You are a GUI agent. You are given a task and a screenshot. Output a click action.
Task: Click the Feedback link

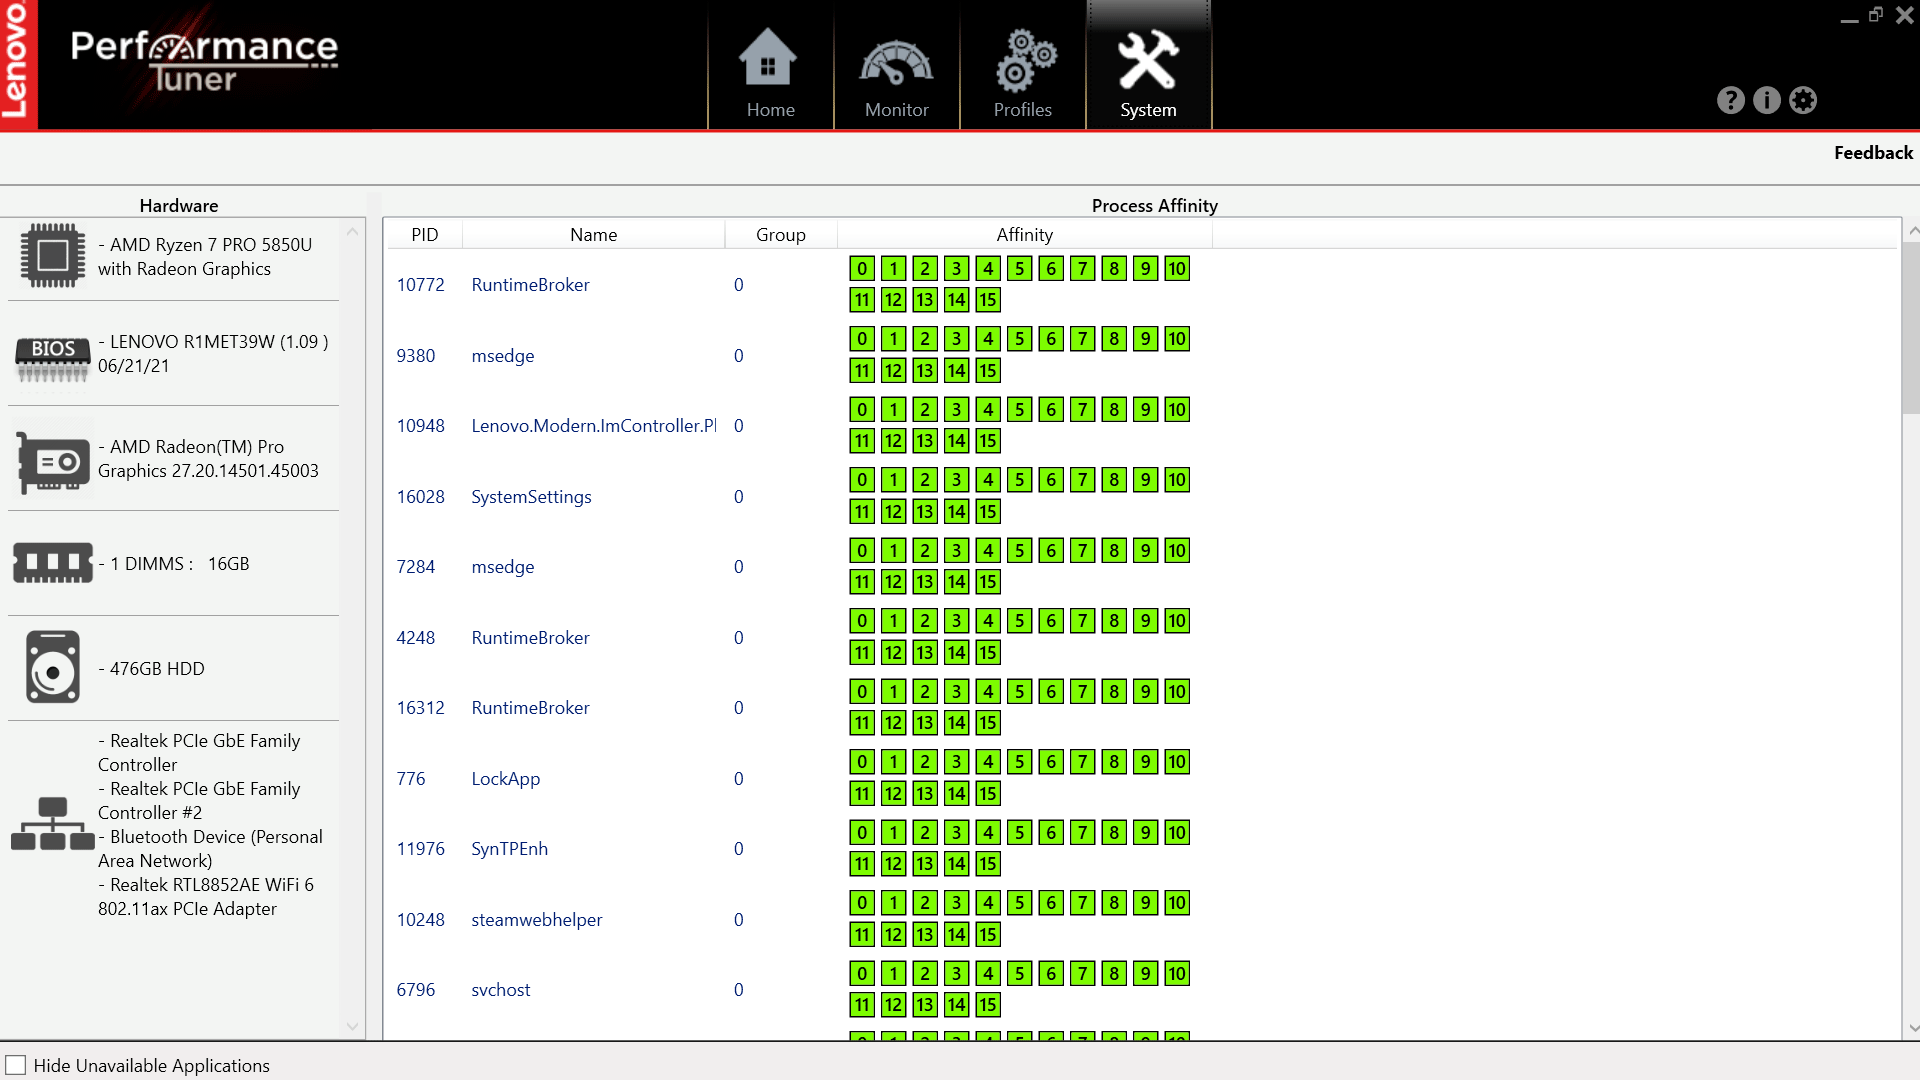click(1873, 152)
